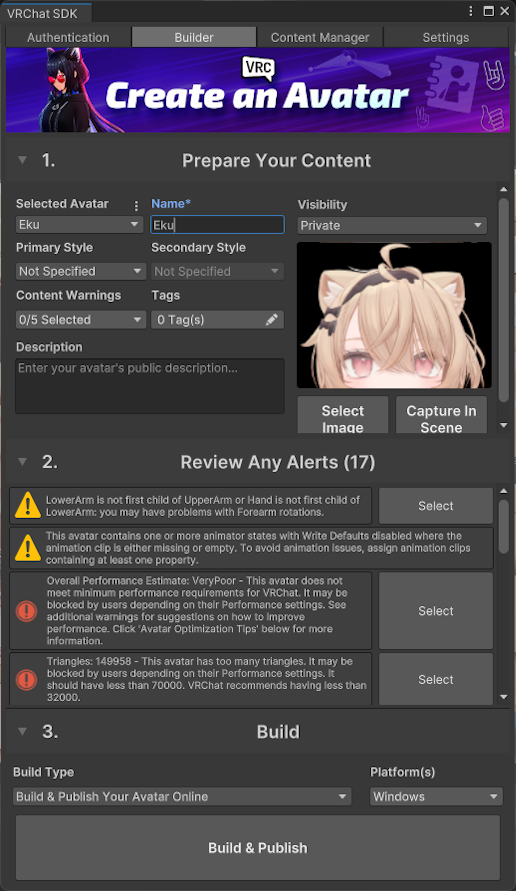Click the content section scroll down arrow
This screenshot has height=891, width=516.
(503, 425)
